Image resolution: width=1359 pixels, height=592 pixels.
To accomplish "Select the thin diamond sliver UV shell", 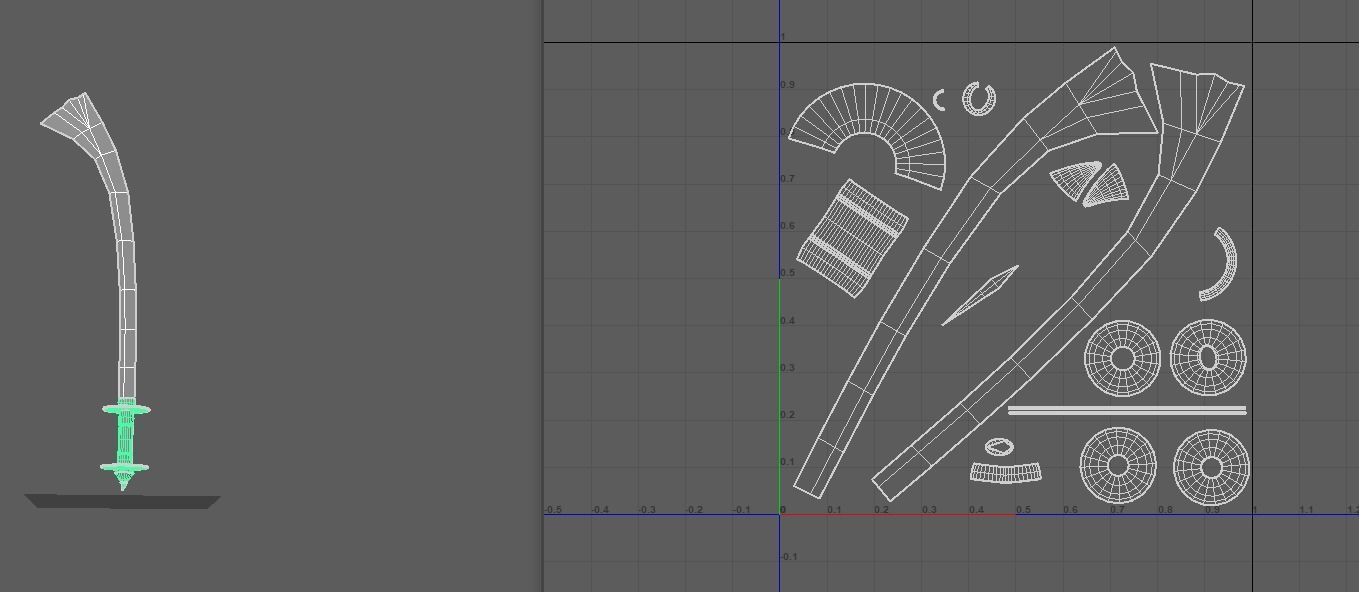I will point(980,295).
